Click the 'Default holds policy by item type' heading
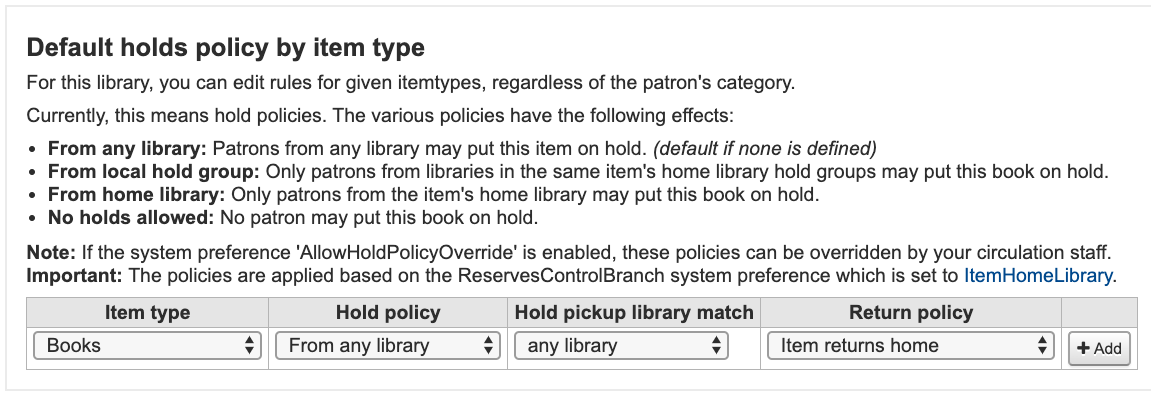This screenshot has height=399, width=1151. (225, 48)
